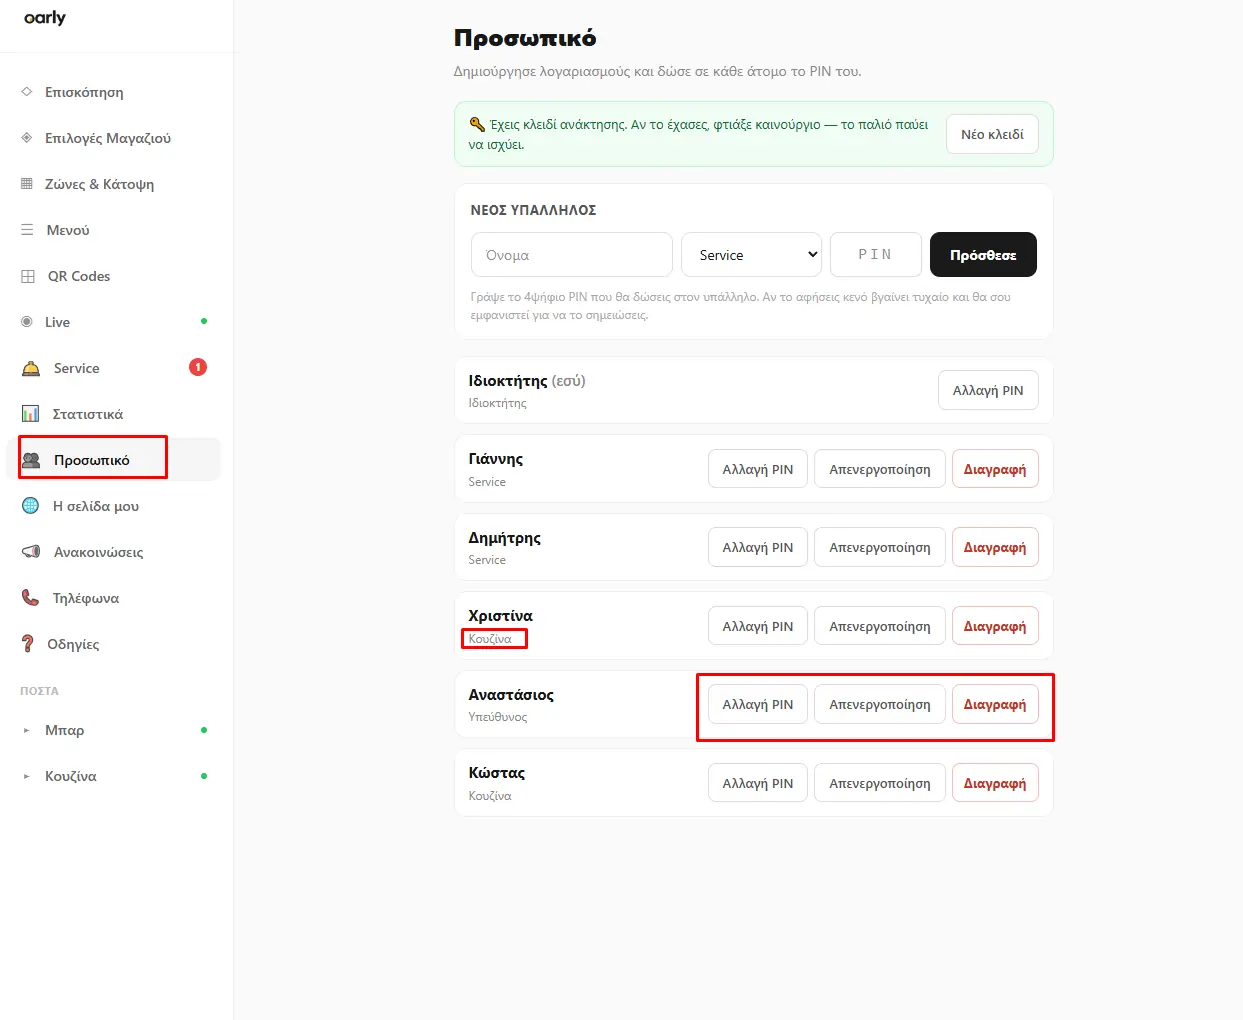Click the Πρόσθεσε button

[x=983, y=255]
